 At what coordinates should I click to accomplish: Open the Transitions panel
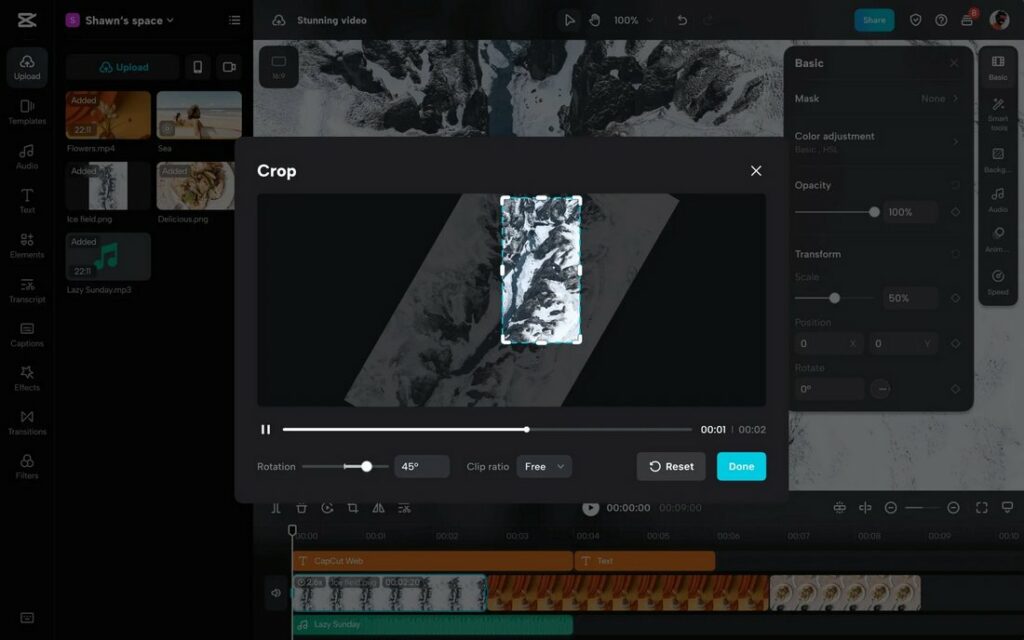click(x=26, y=424)
